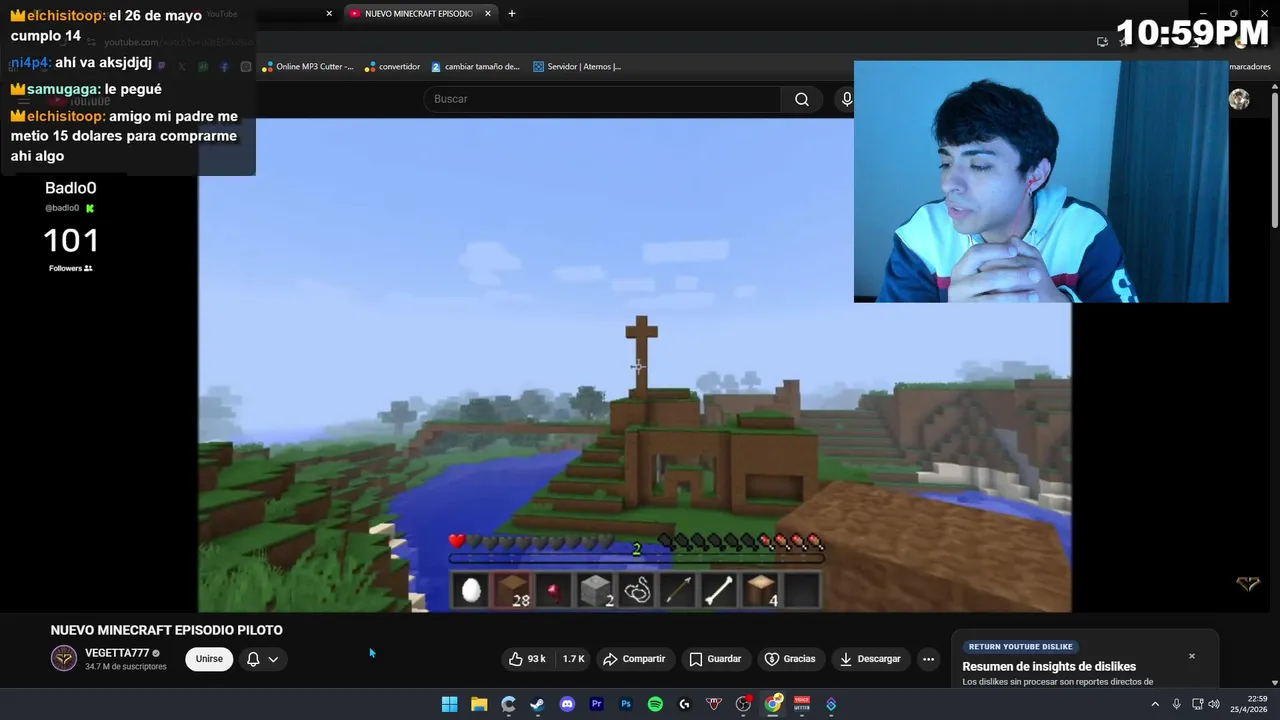Click the Unirse join button
This screenshot has width=1280, height=720.
tap(209, 659)
